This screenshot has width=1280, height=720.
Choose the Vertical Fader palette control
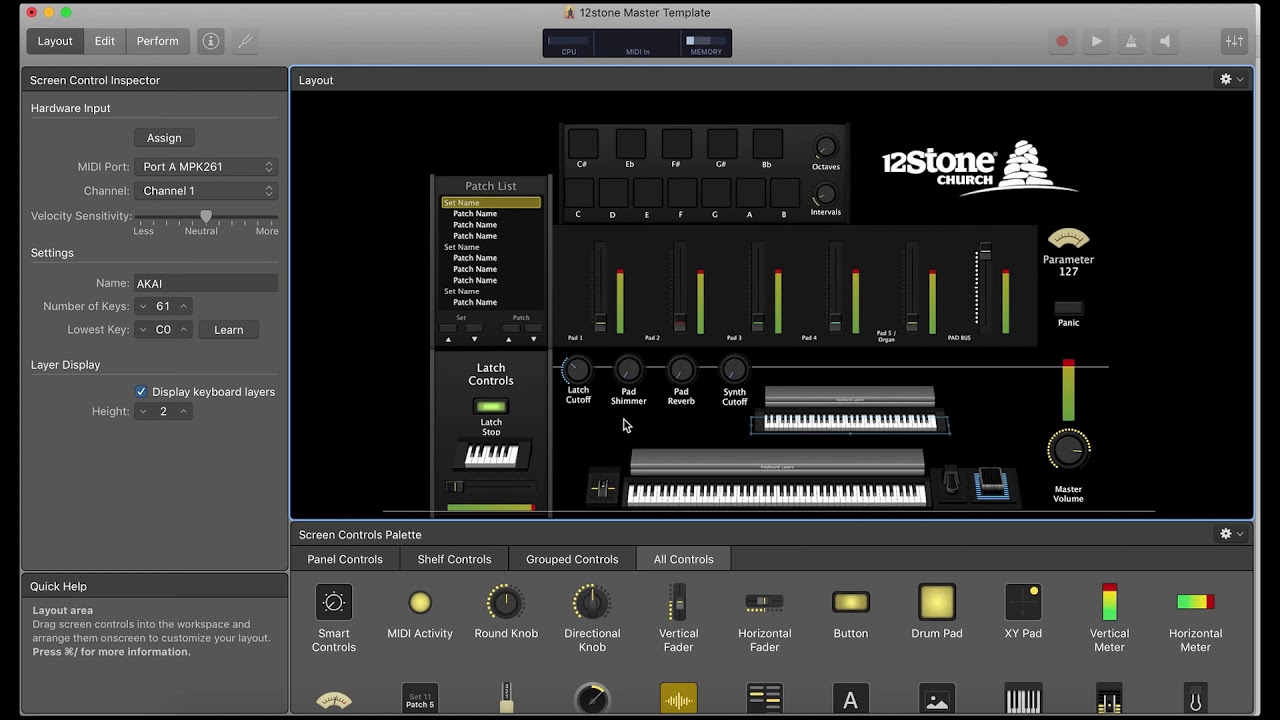point(678,618)
